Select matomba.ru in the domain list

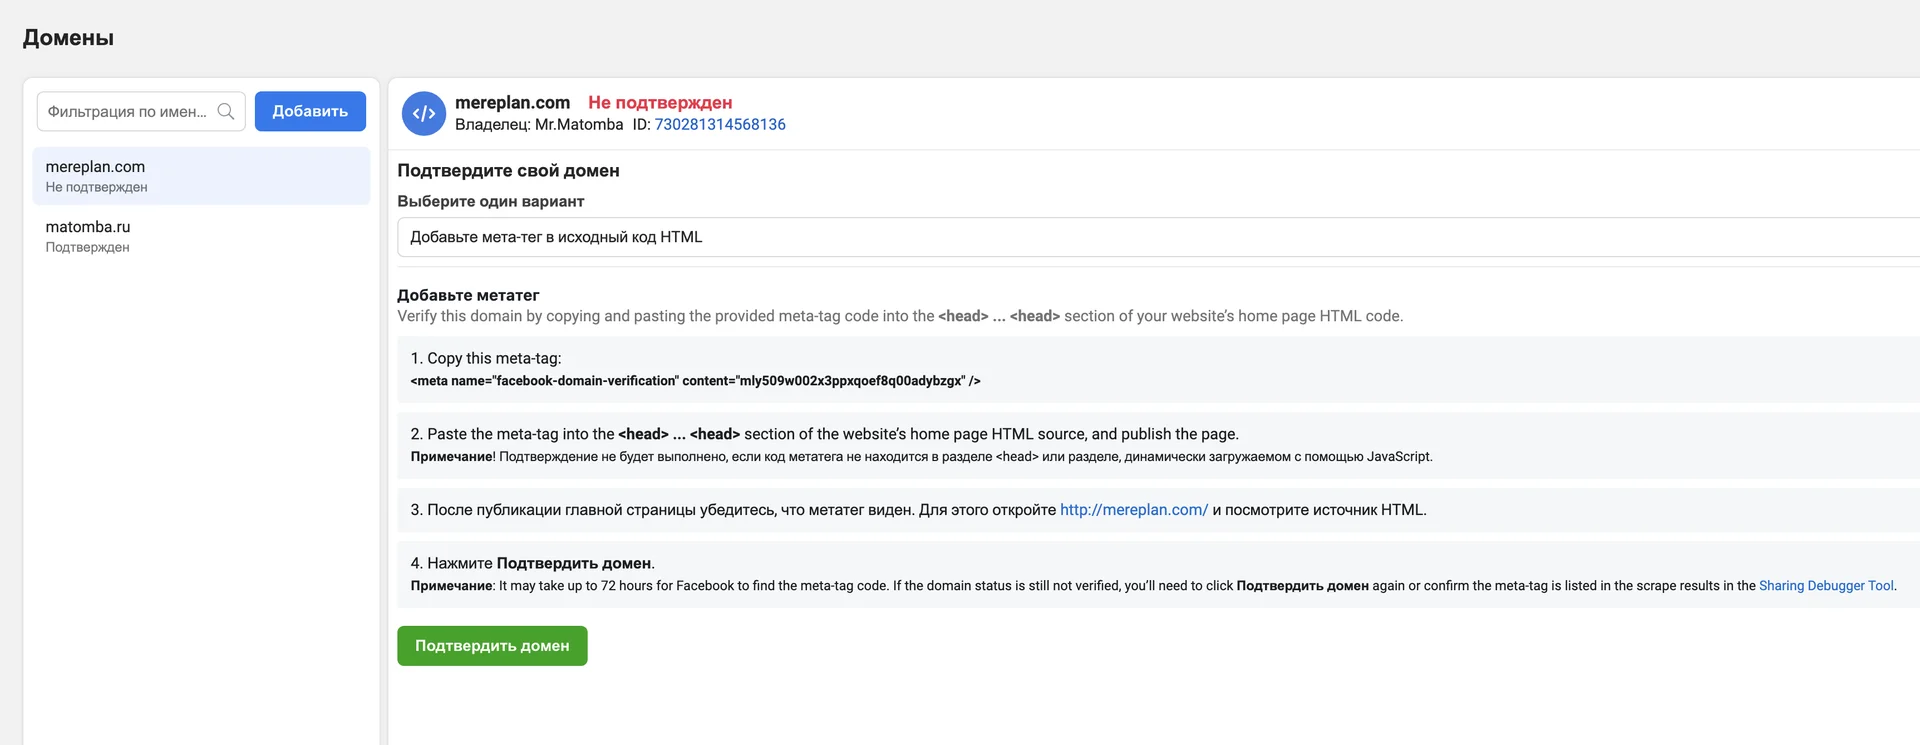(201, 236)
